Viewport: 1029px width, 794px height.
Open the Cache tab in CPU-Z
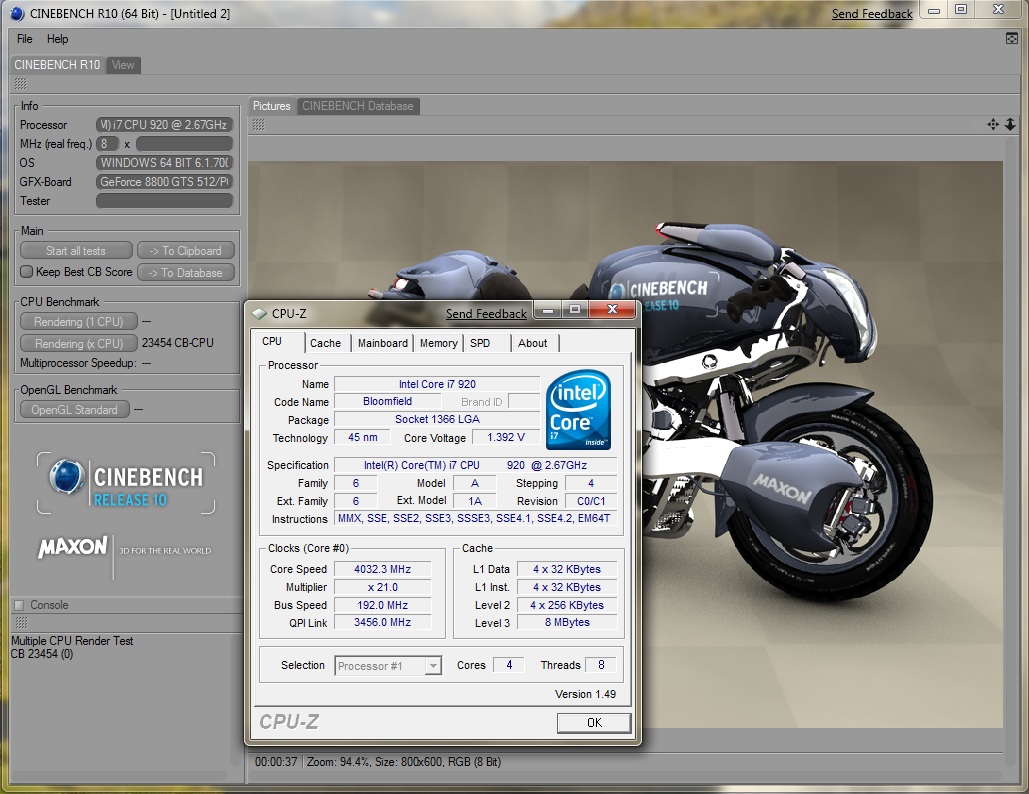point(326,343)
